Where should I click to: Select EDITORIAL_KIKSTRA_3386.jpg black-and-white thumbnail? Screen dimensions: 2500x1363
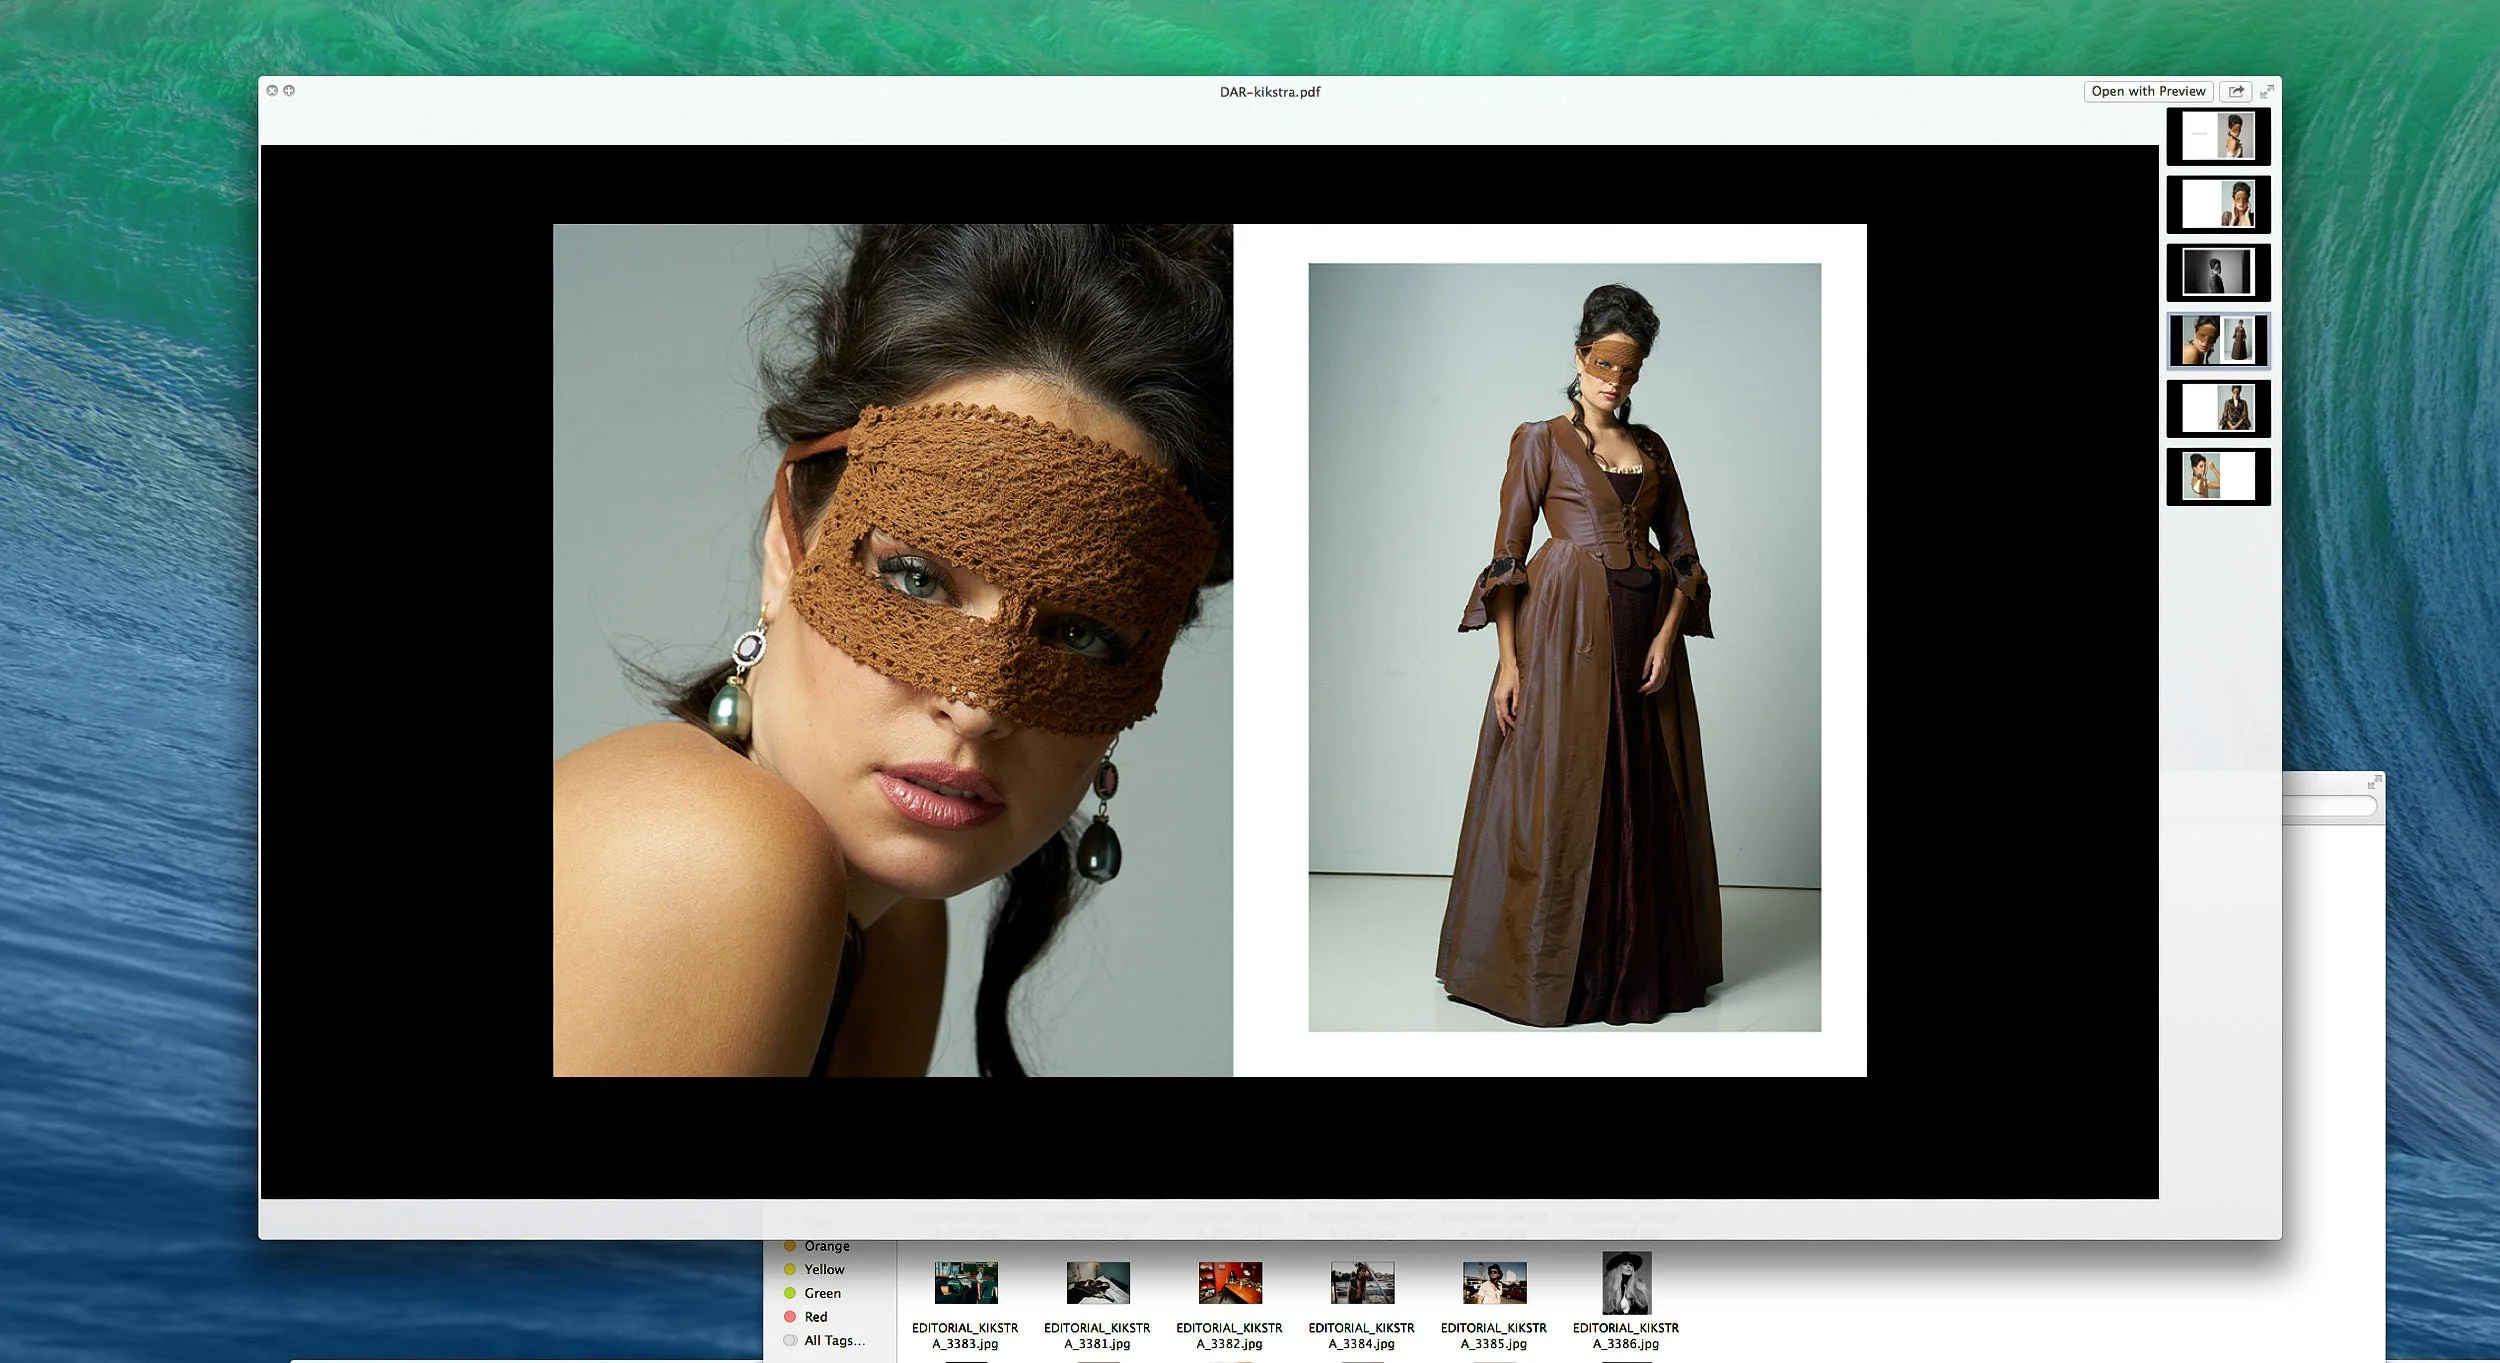click(1627, 1281)
